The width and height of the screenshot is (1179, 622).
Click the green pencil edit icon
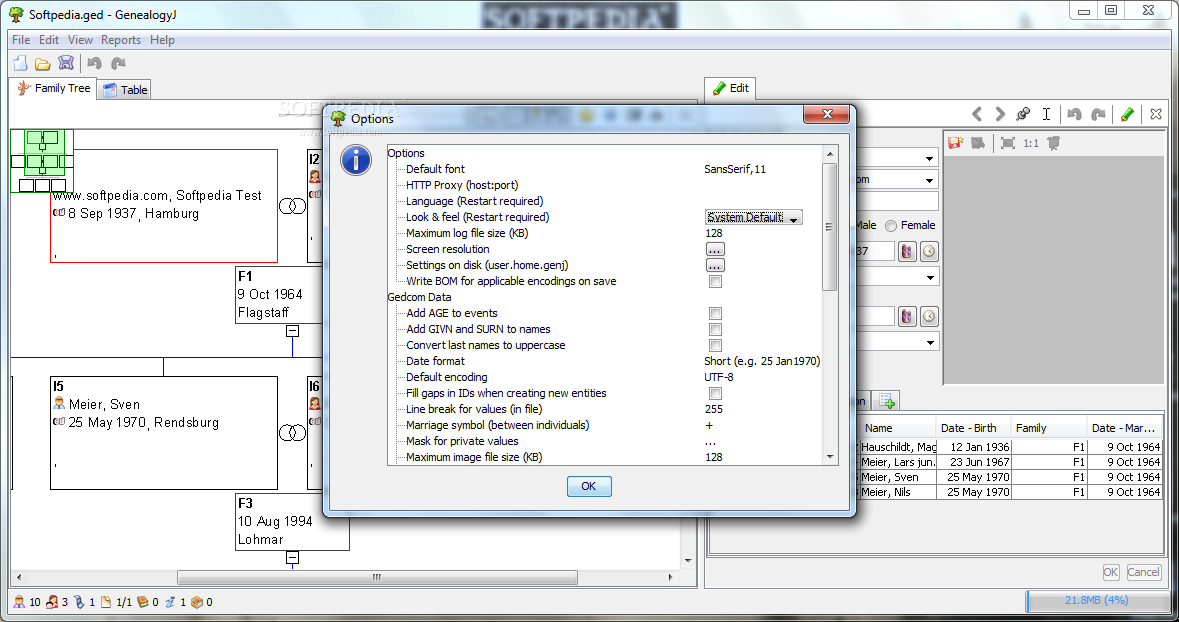[1127, 114]
